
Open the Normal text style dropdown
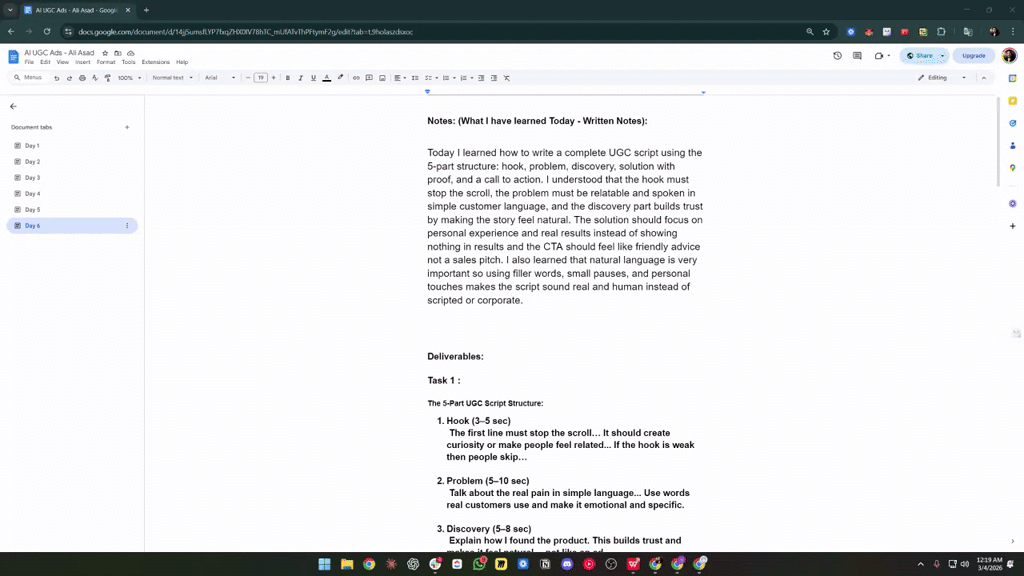[172, 78]
